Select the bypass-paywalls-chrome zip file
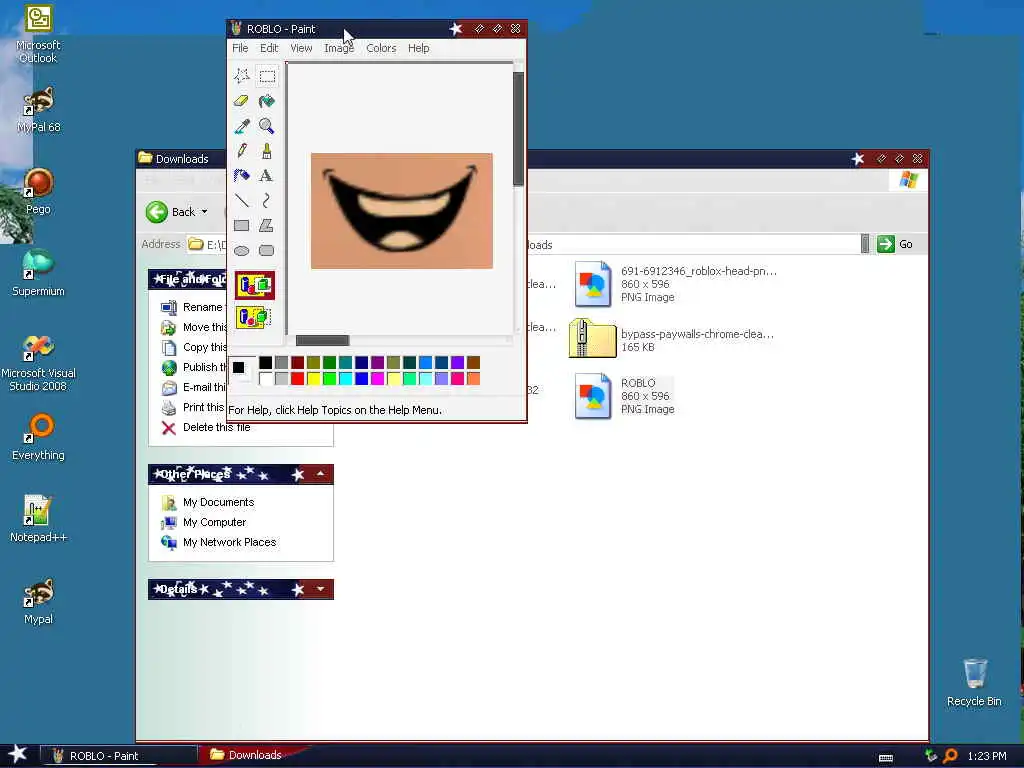This screenshot has height=768, width=1024. (671, 340)
